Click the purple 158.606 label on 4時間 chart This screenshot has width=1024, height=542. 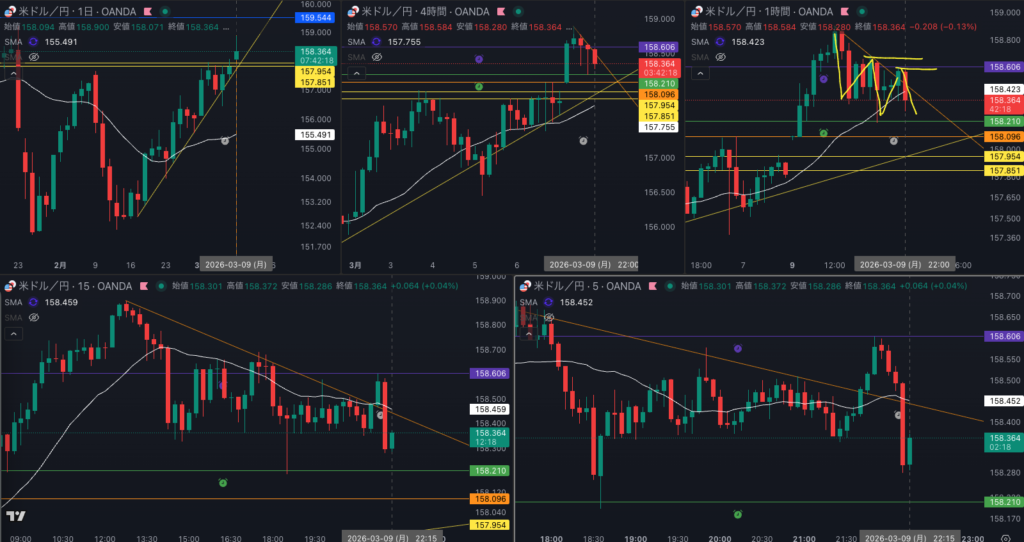pyautogui.click(x=658, y=48)
